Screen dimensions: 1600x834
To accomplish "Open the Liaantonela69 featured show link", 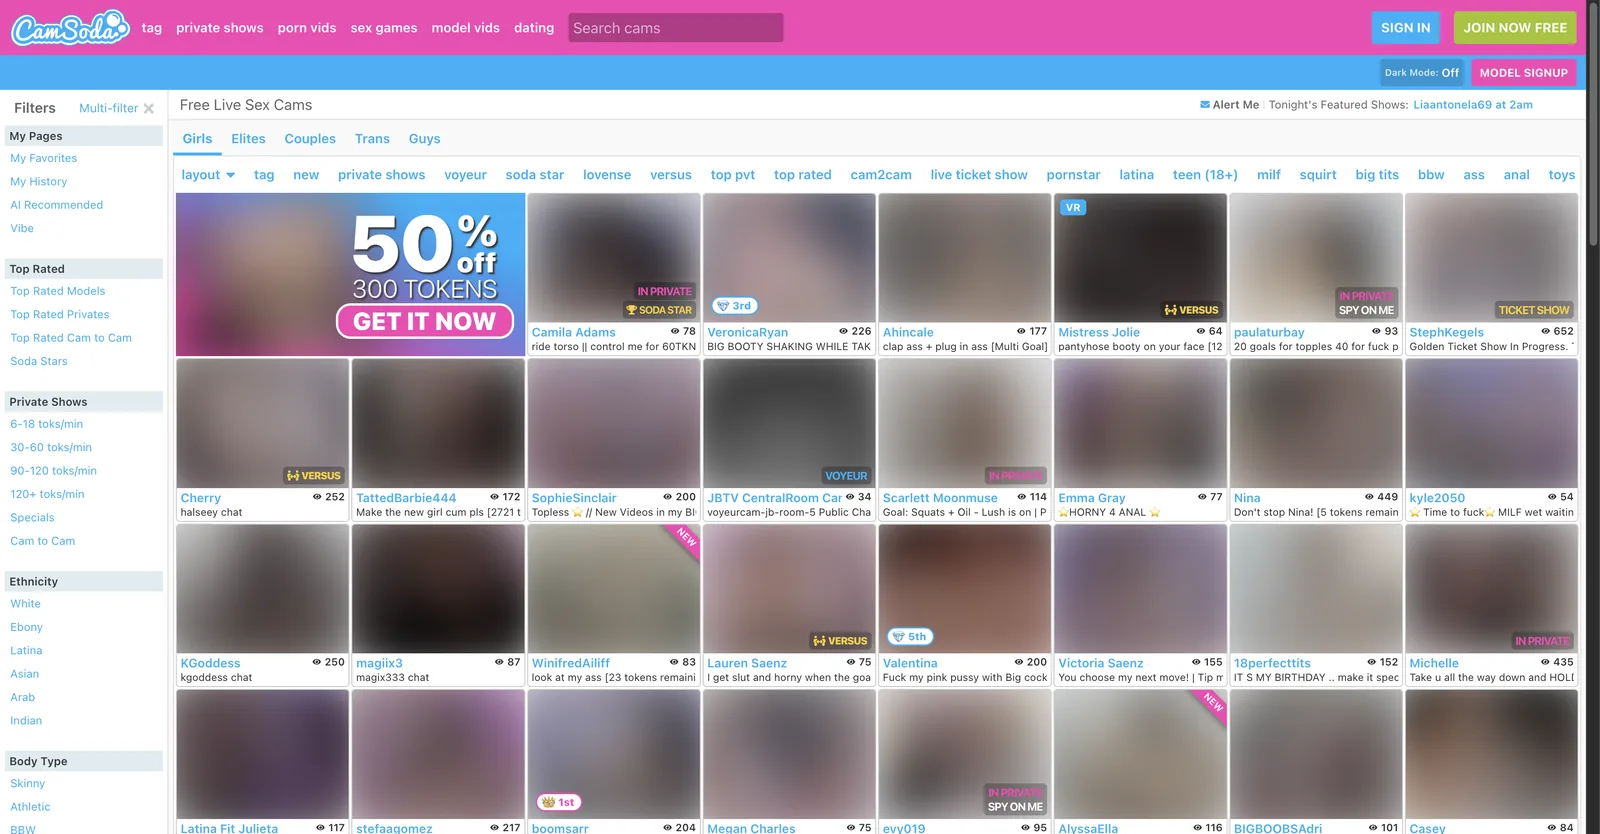I will (x=1472, y=105).
